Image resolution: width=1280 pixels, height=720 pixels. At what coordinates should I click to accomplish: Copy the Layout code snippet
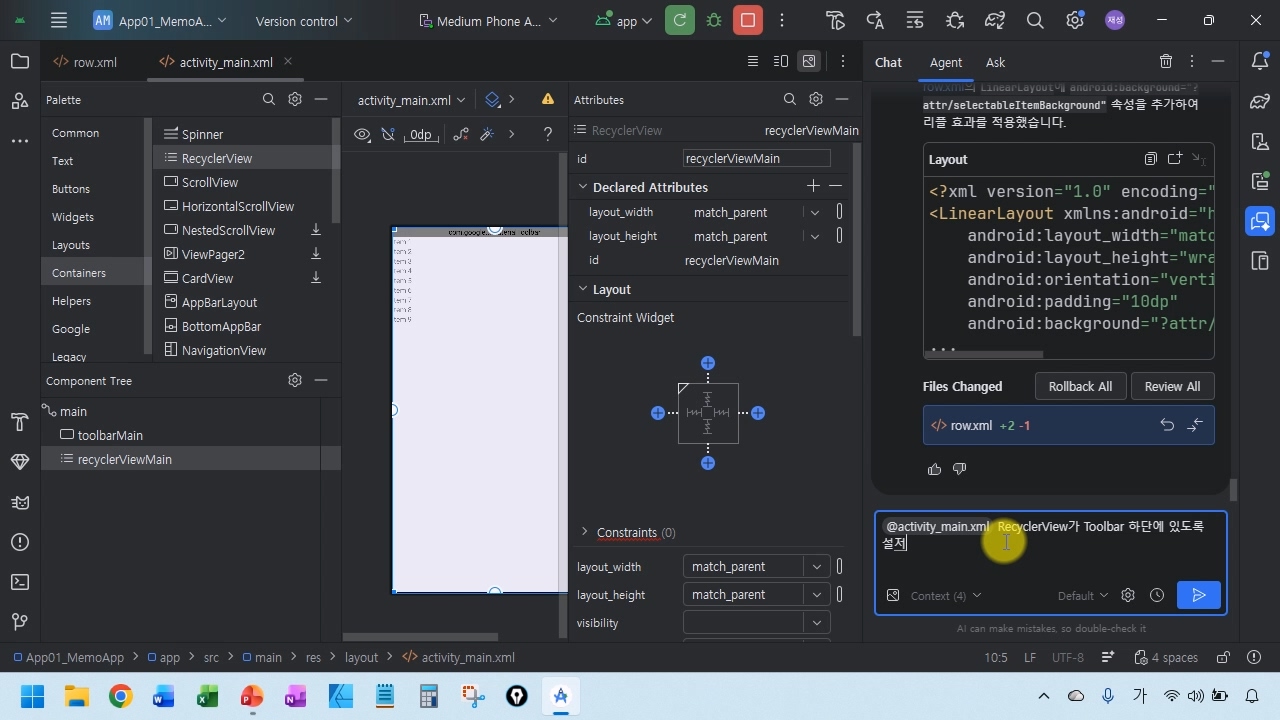[x=1151, y=159]
